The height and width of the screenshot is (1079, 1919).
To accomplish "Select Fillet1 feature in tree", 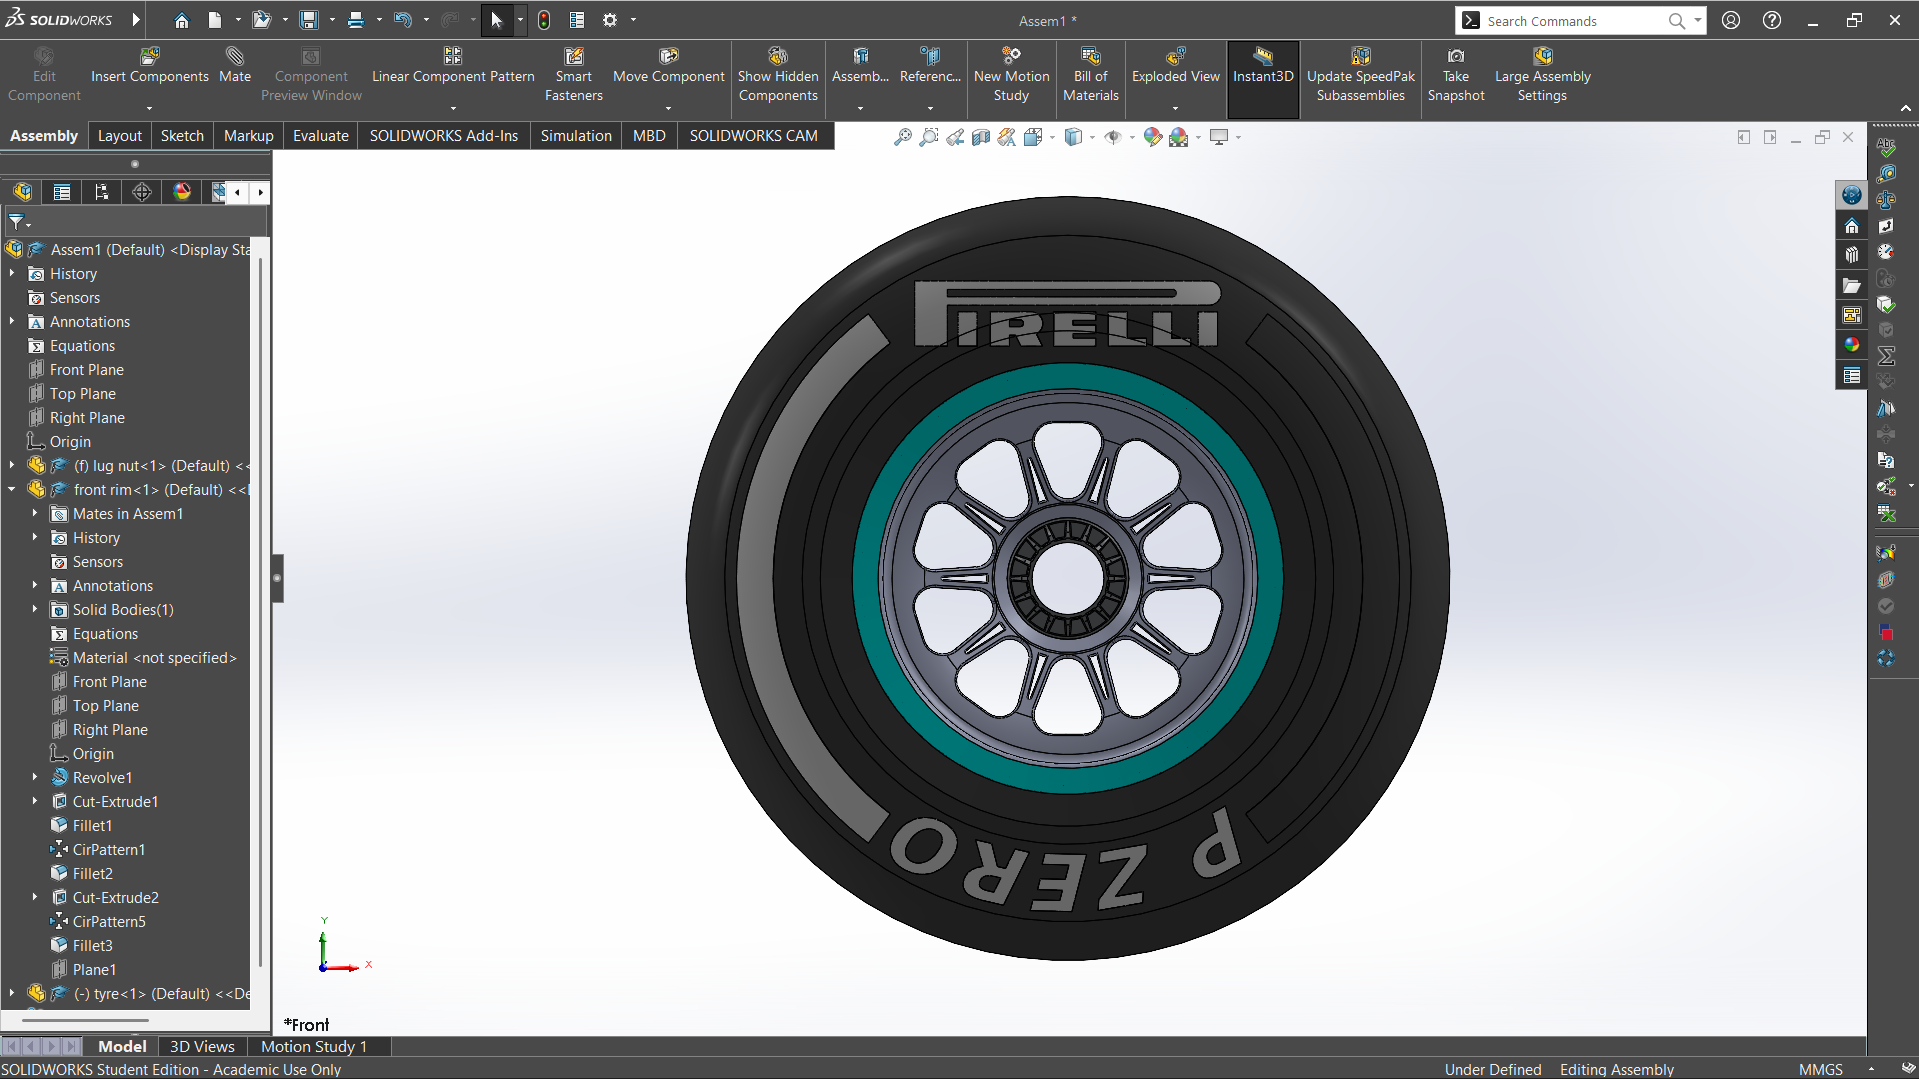I will point(92,825).
